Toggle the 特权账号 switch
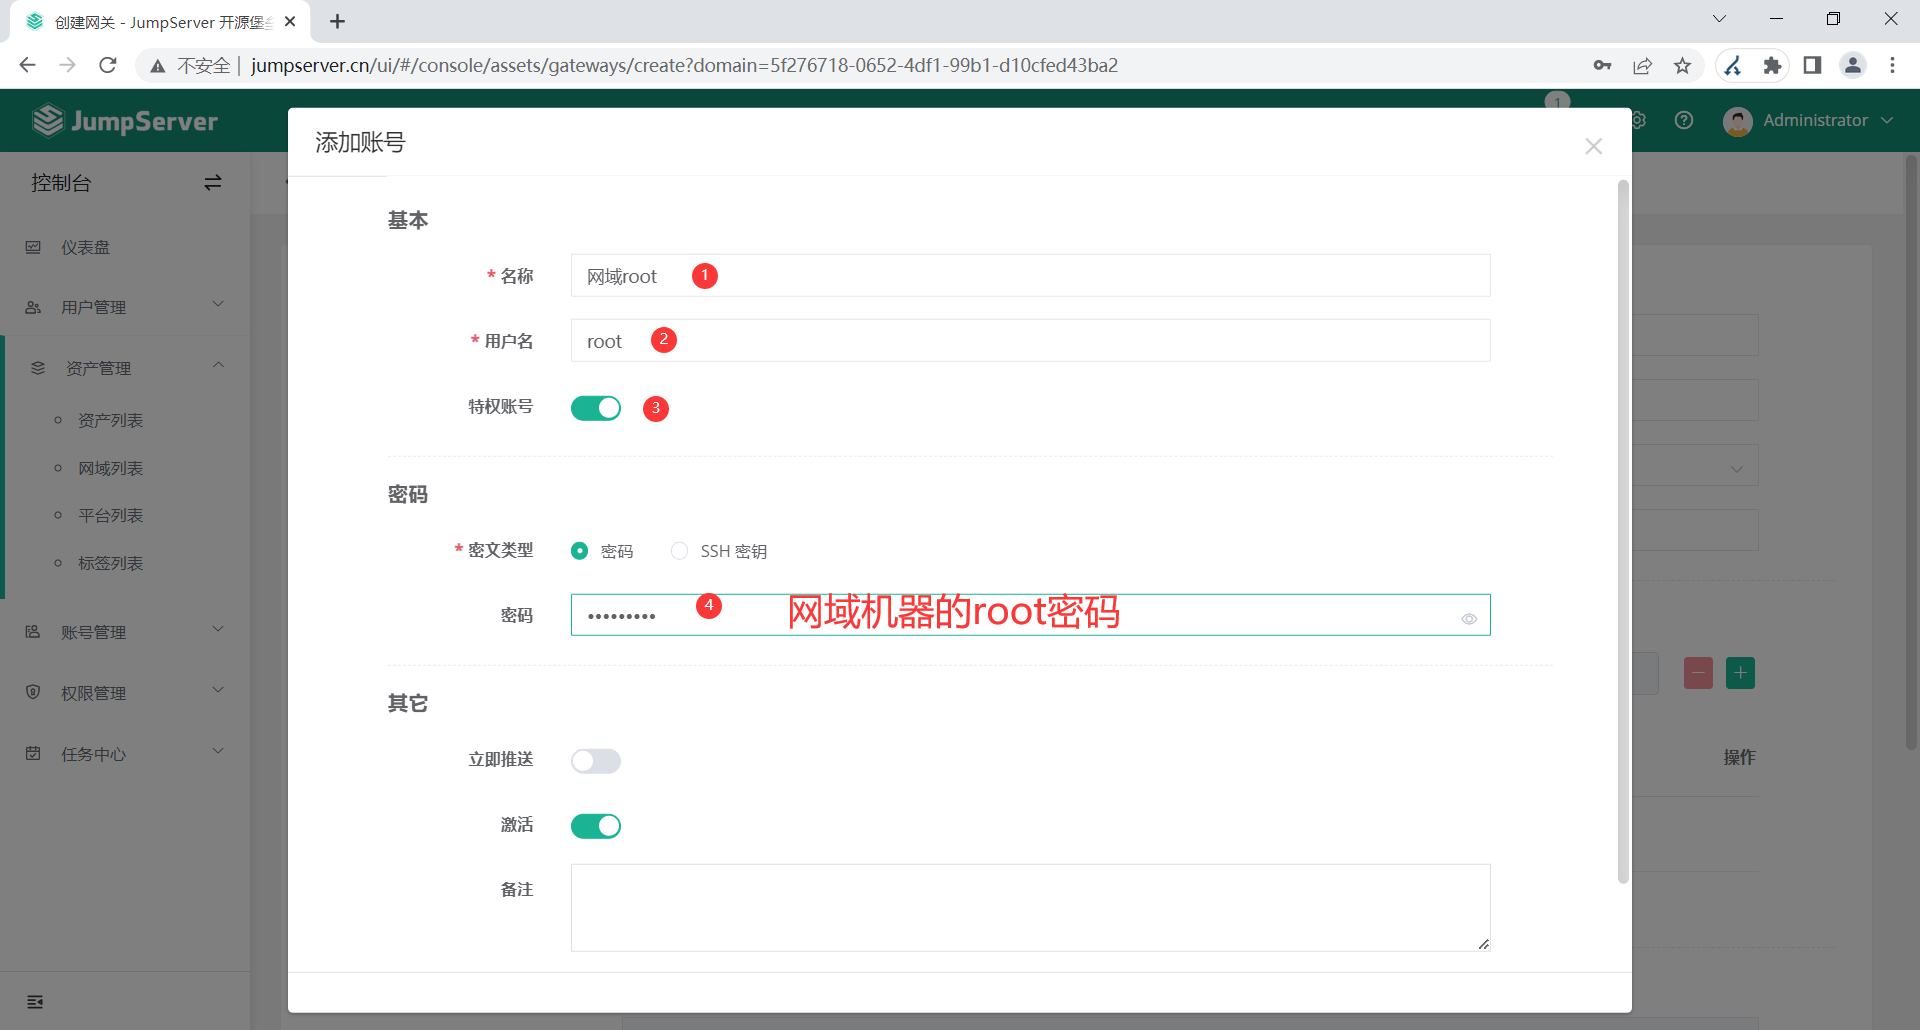 (x=596, y=408)
